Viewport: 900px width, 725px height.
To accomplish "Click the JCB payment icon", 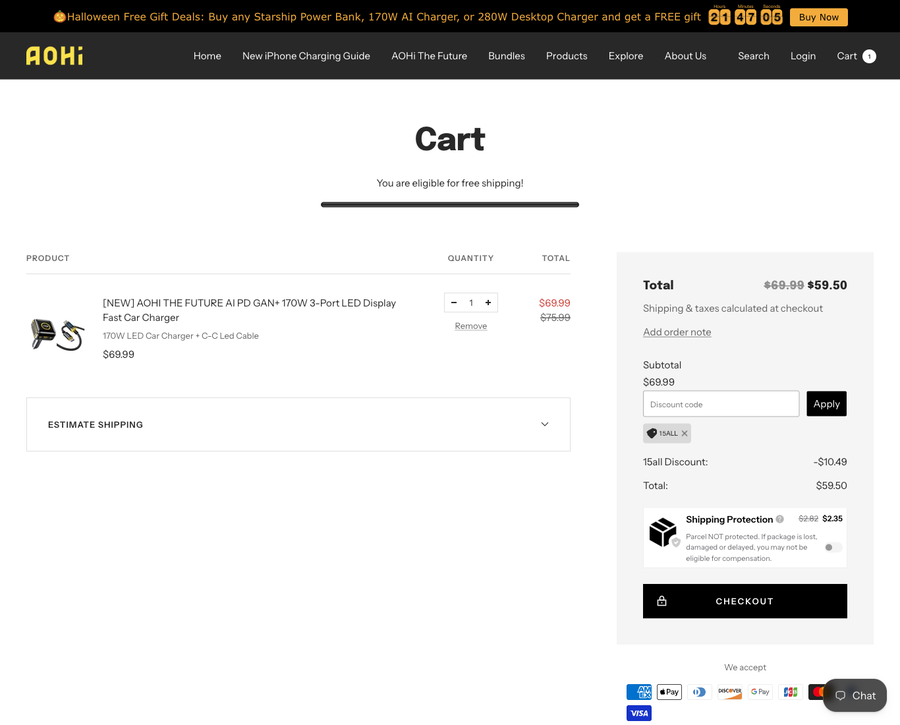I will coord(790,692).
